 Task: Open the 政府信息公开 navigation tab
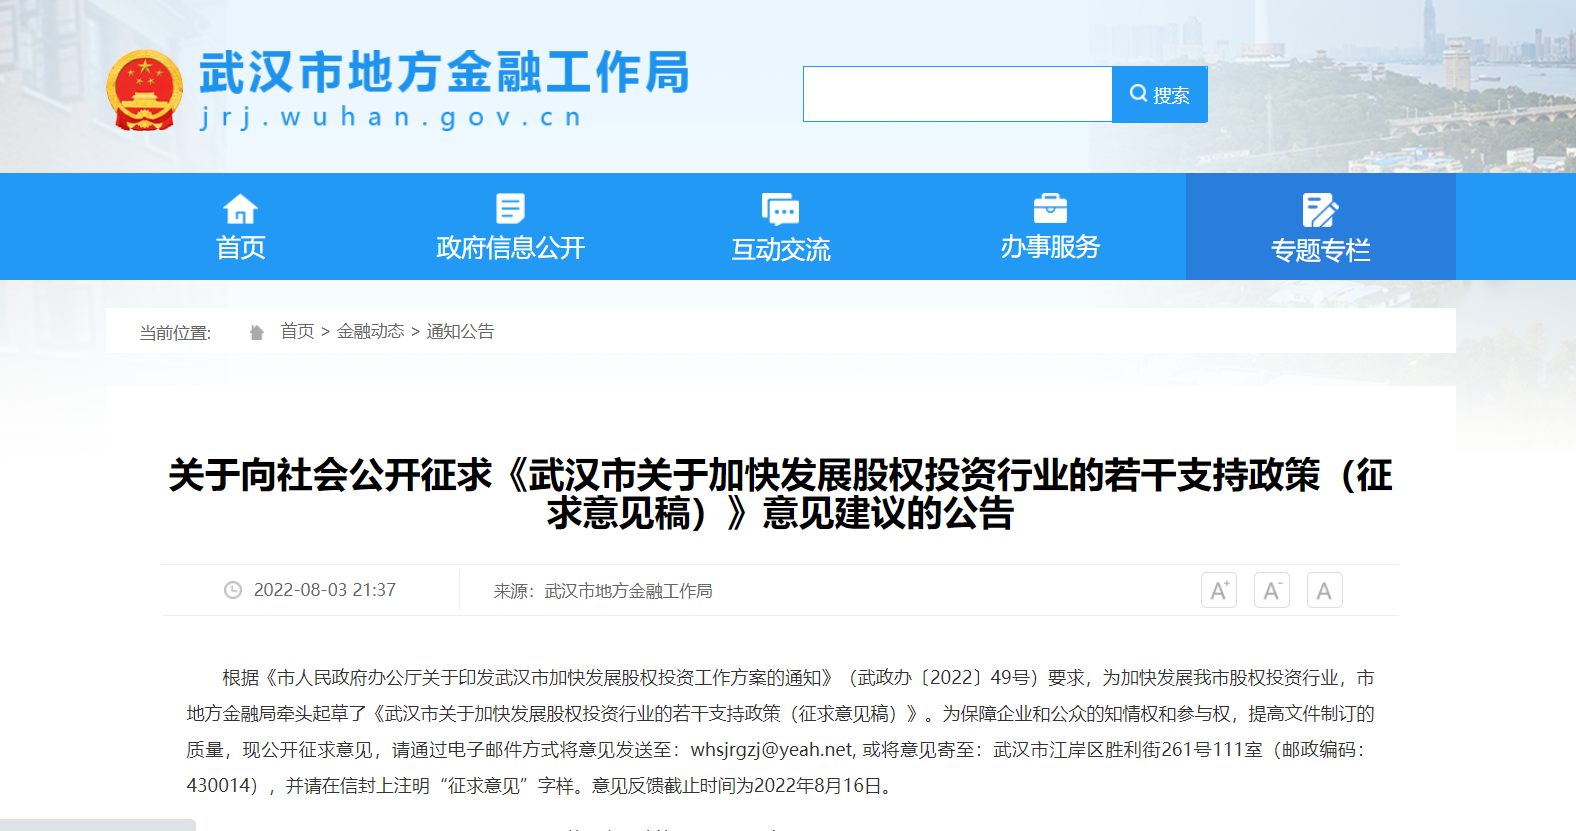pyautogui.click(x=510, y=247)
